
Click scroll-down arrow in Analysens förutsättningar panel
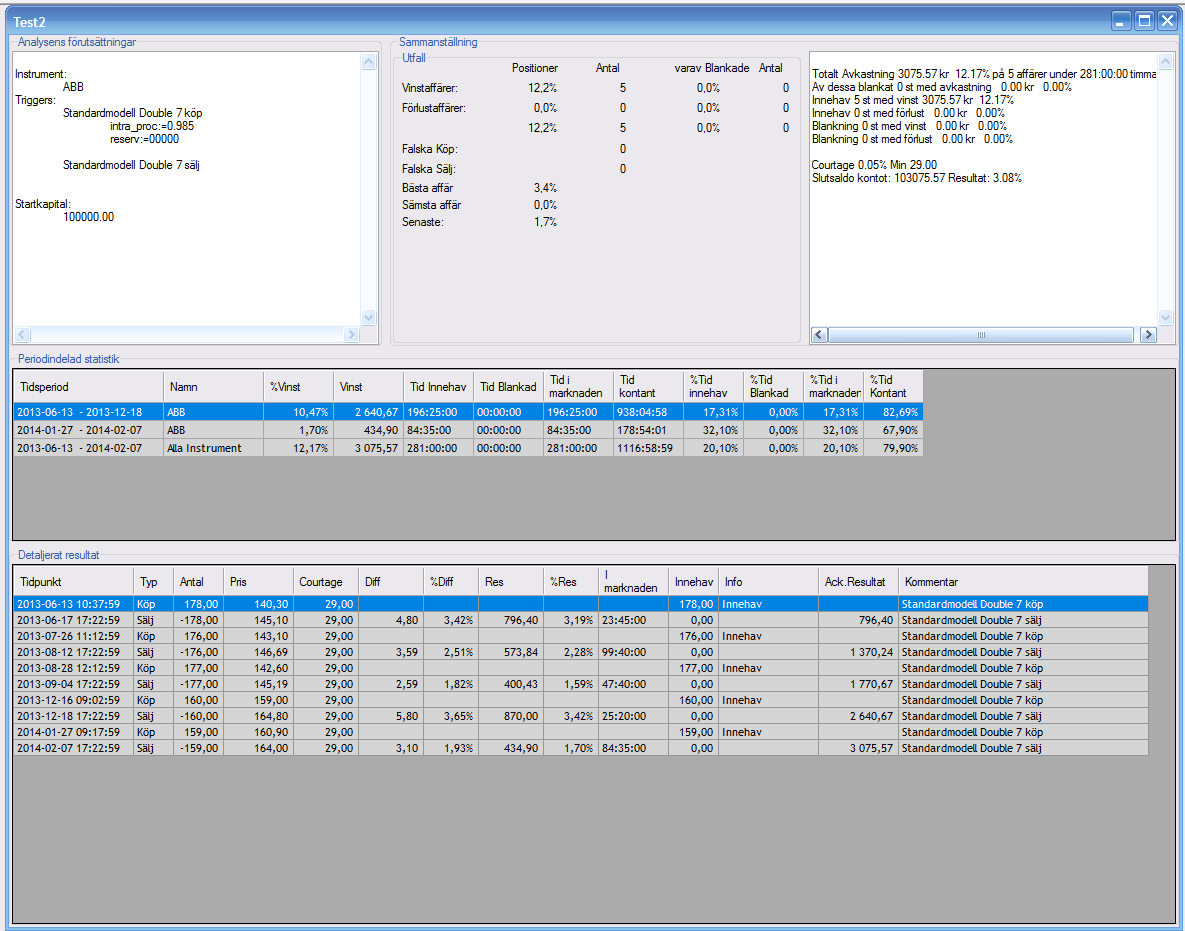(367, 317)
